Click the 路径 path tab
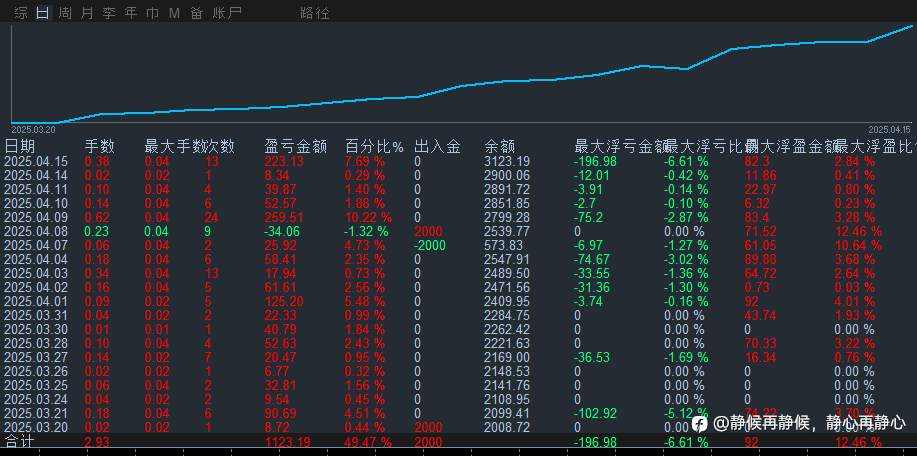Viewport: 917px width, 456px height. (x=314, y=13)
